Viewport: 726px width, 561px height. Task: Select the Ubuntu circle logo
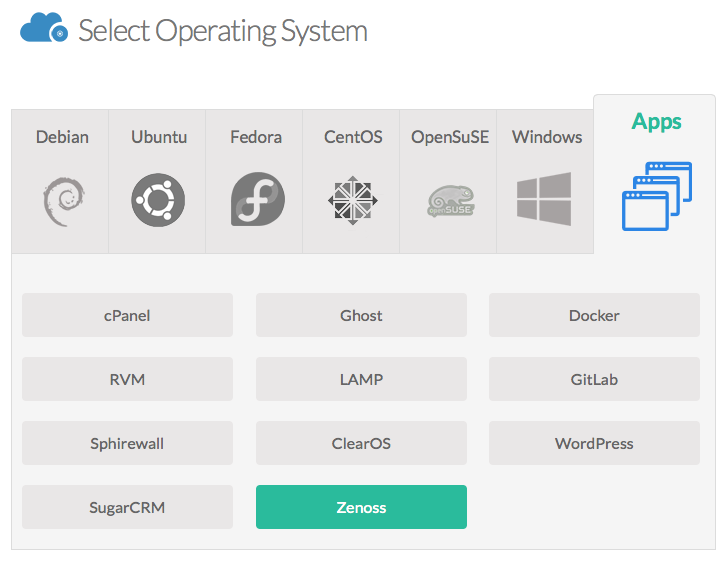click(x=158, y=200)
